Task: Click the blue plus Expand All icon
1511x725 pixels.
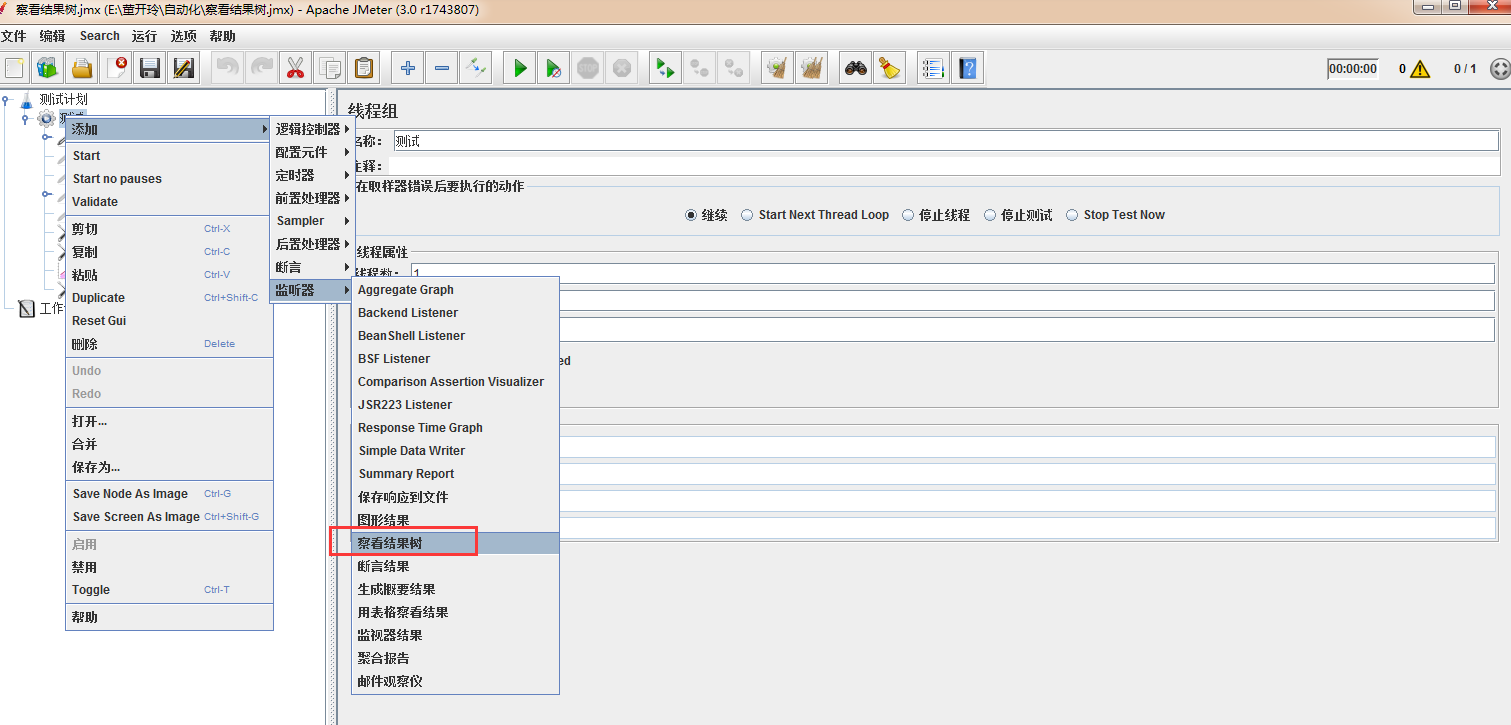Action: tap(408, 68)
